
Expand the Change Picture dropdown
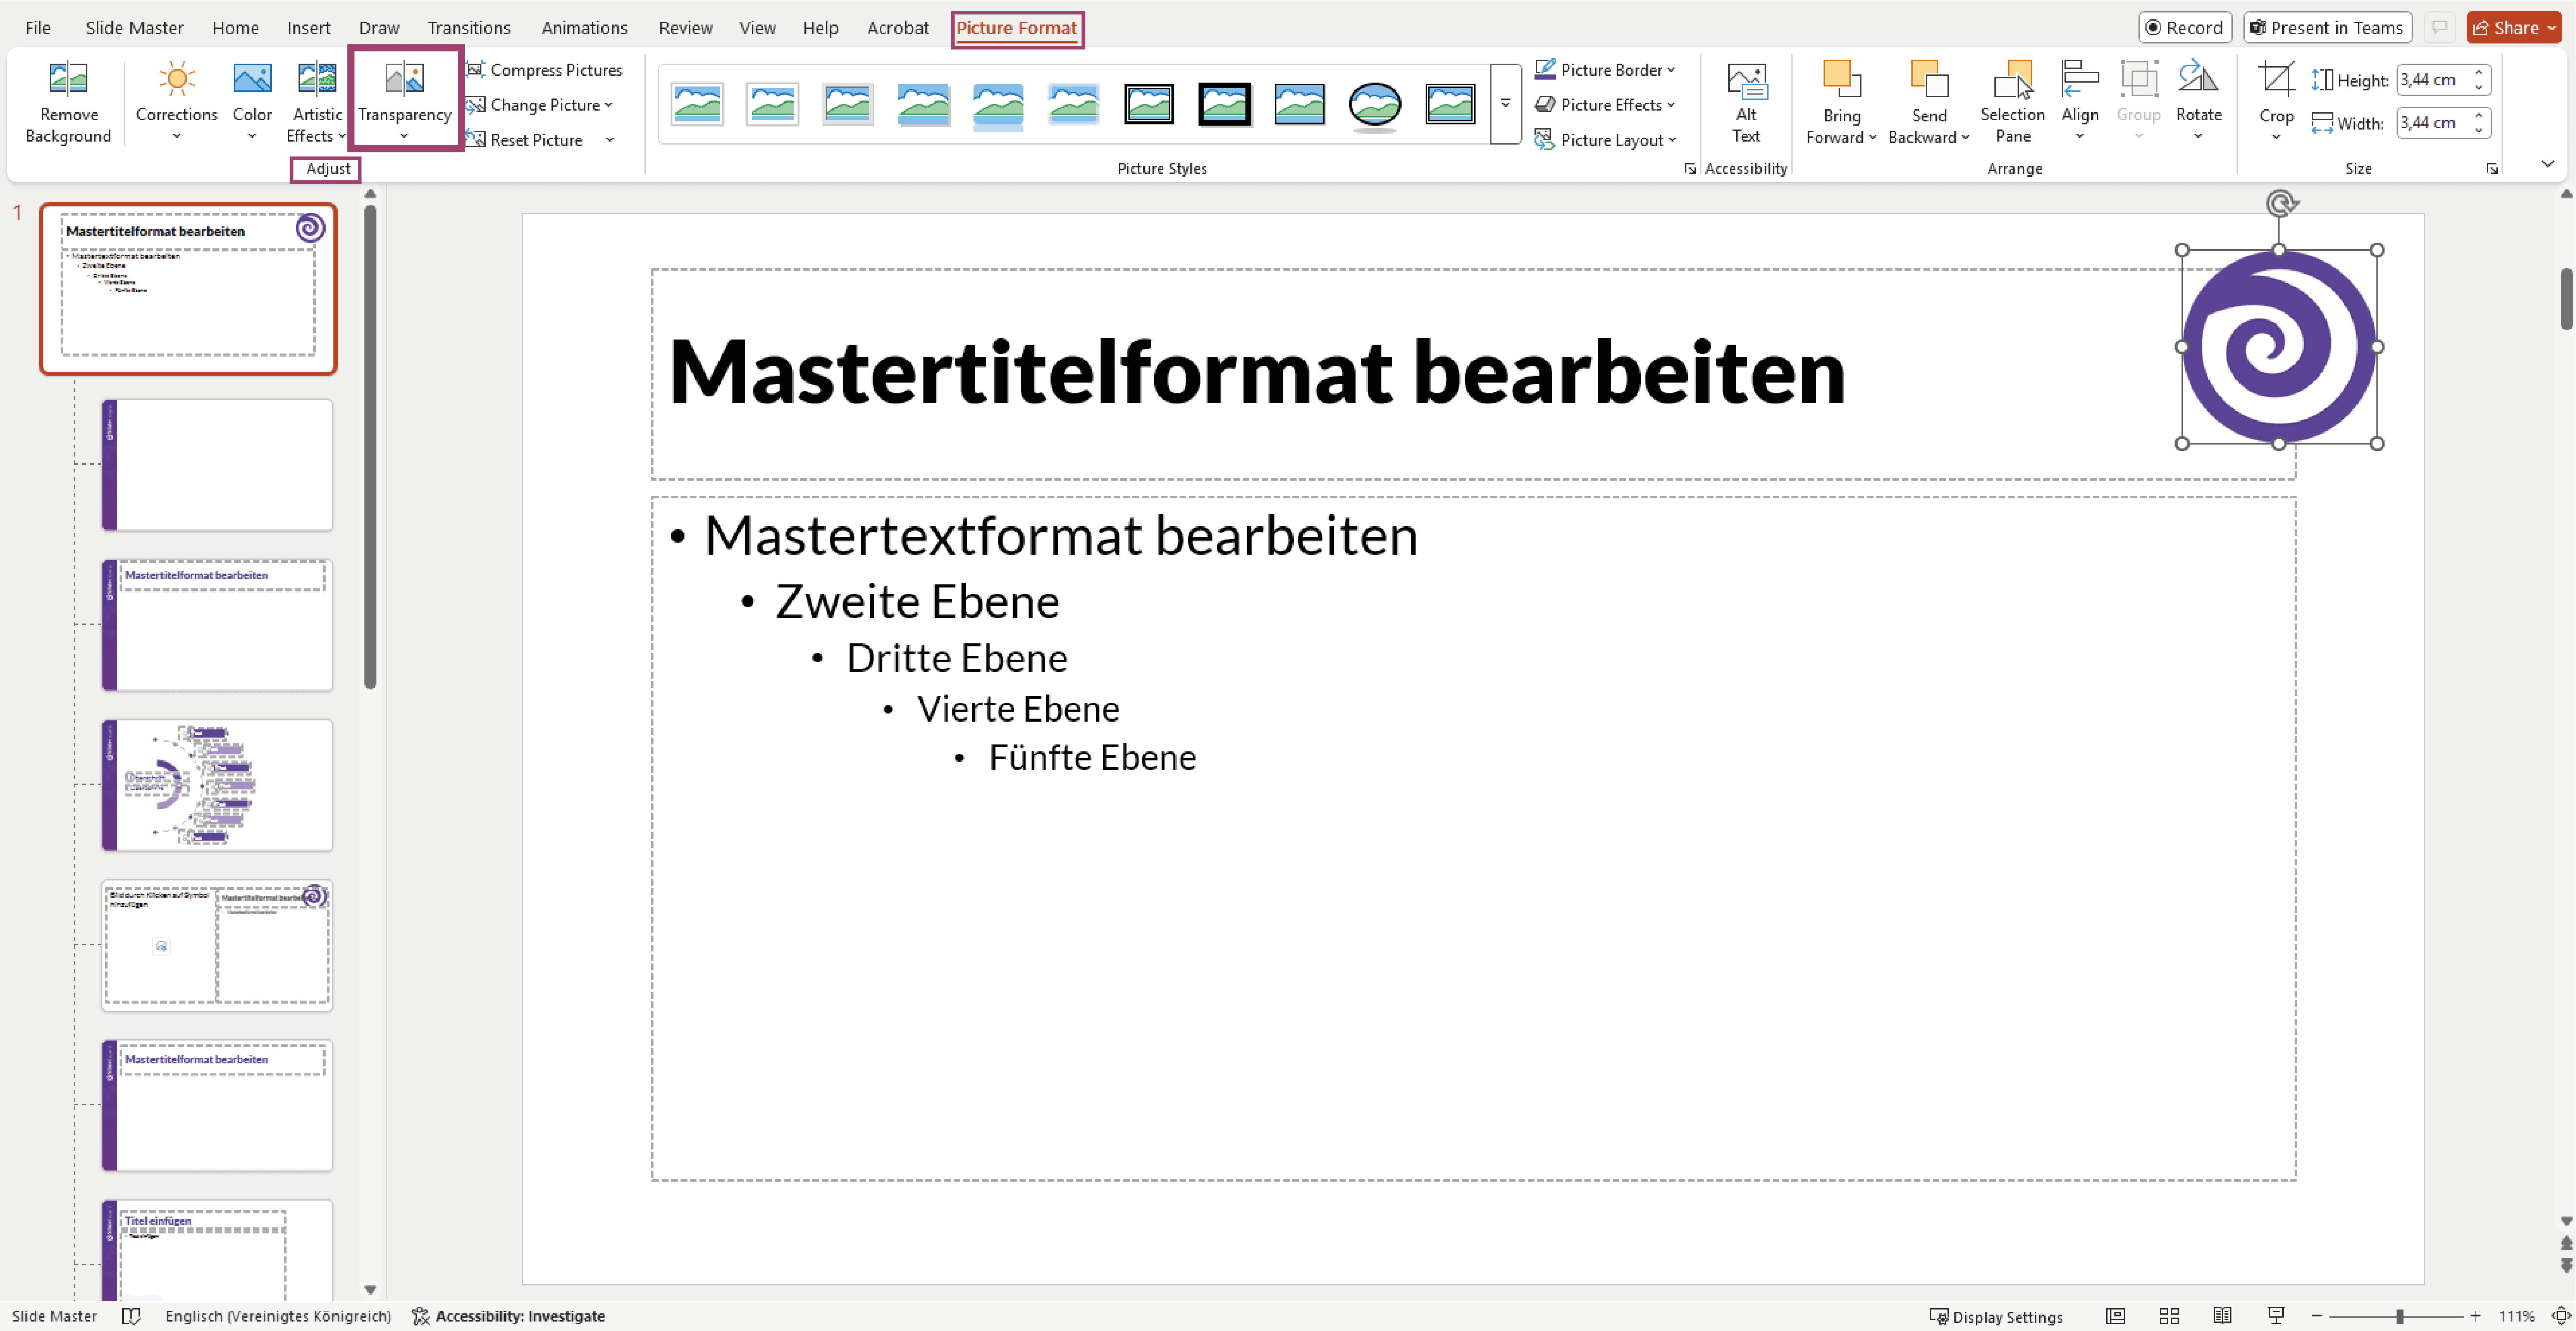coord(608,105)
